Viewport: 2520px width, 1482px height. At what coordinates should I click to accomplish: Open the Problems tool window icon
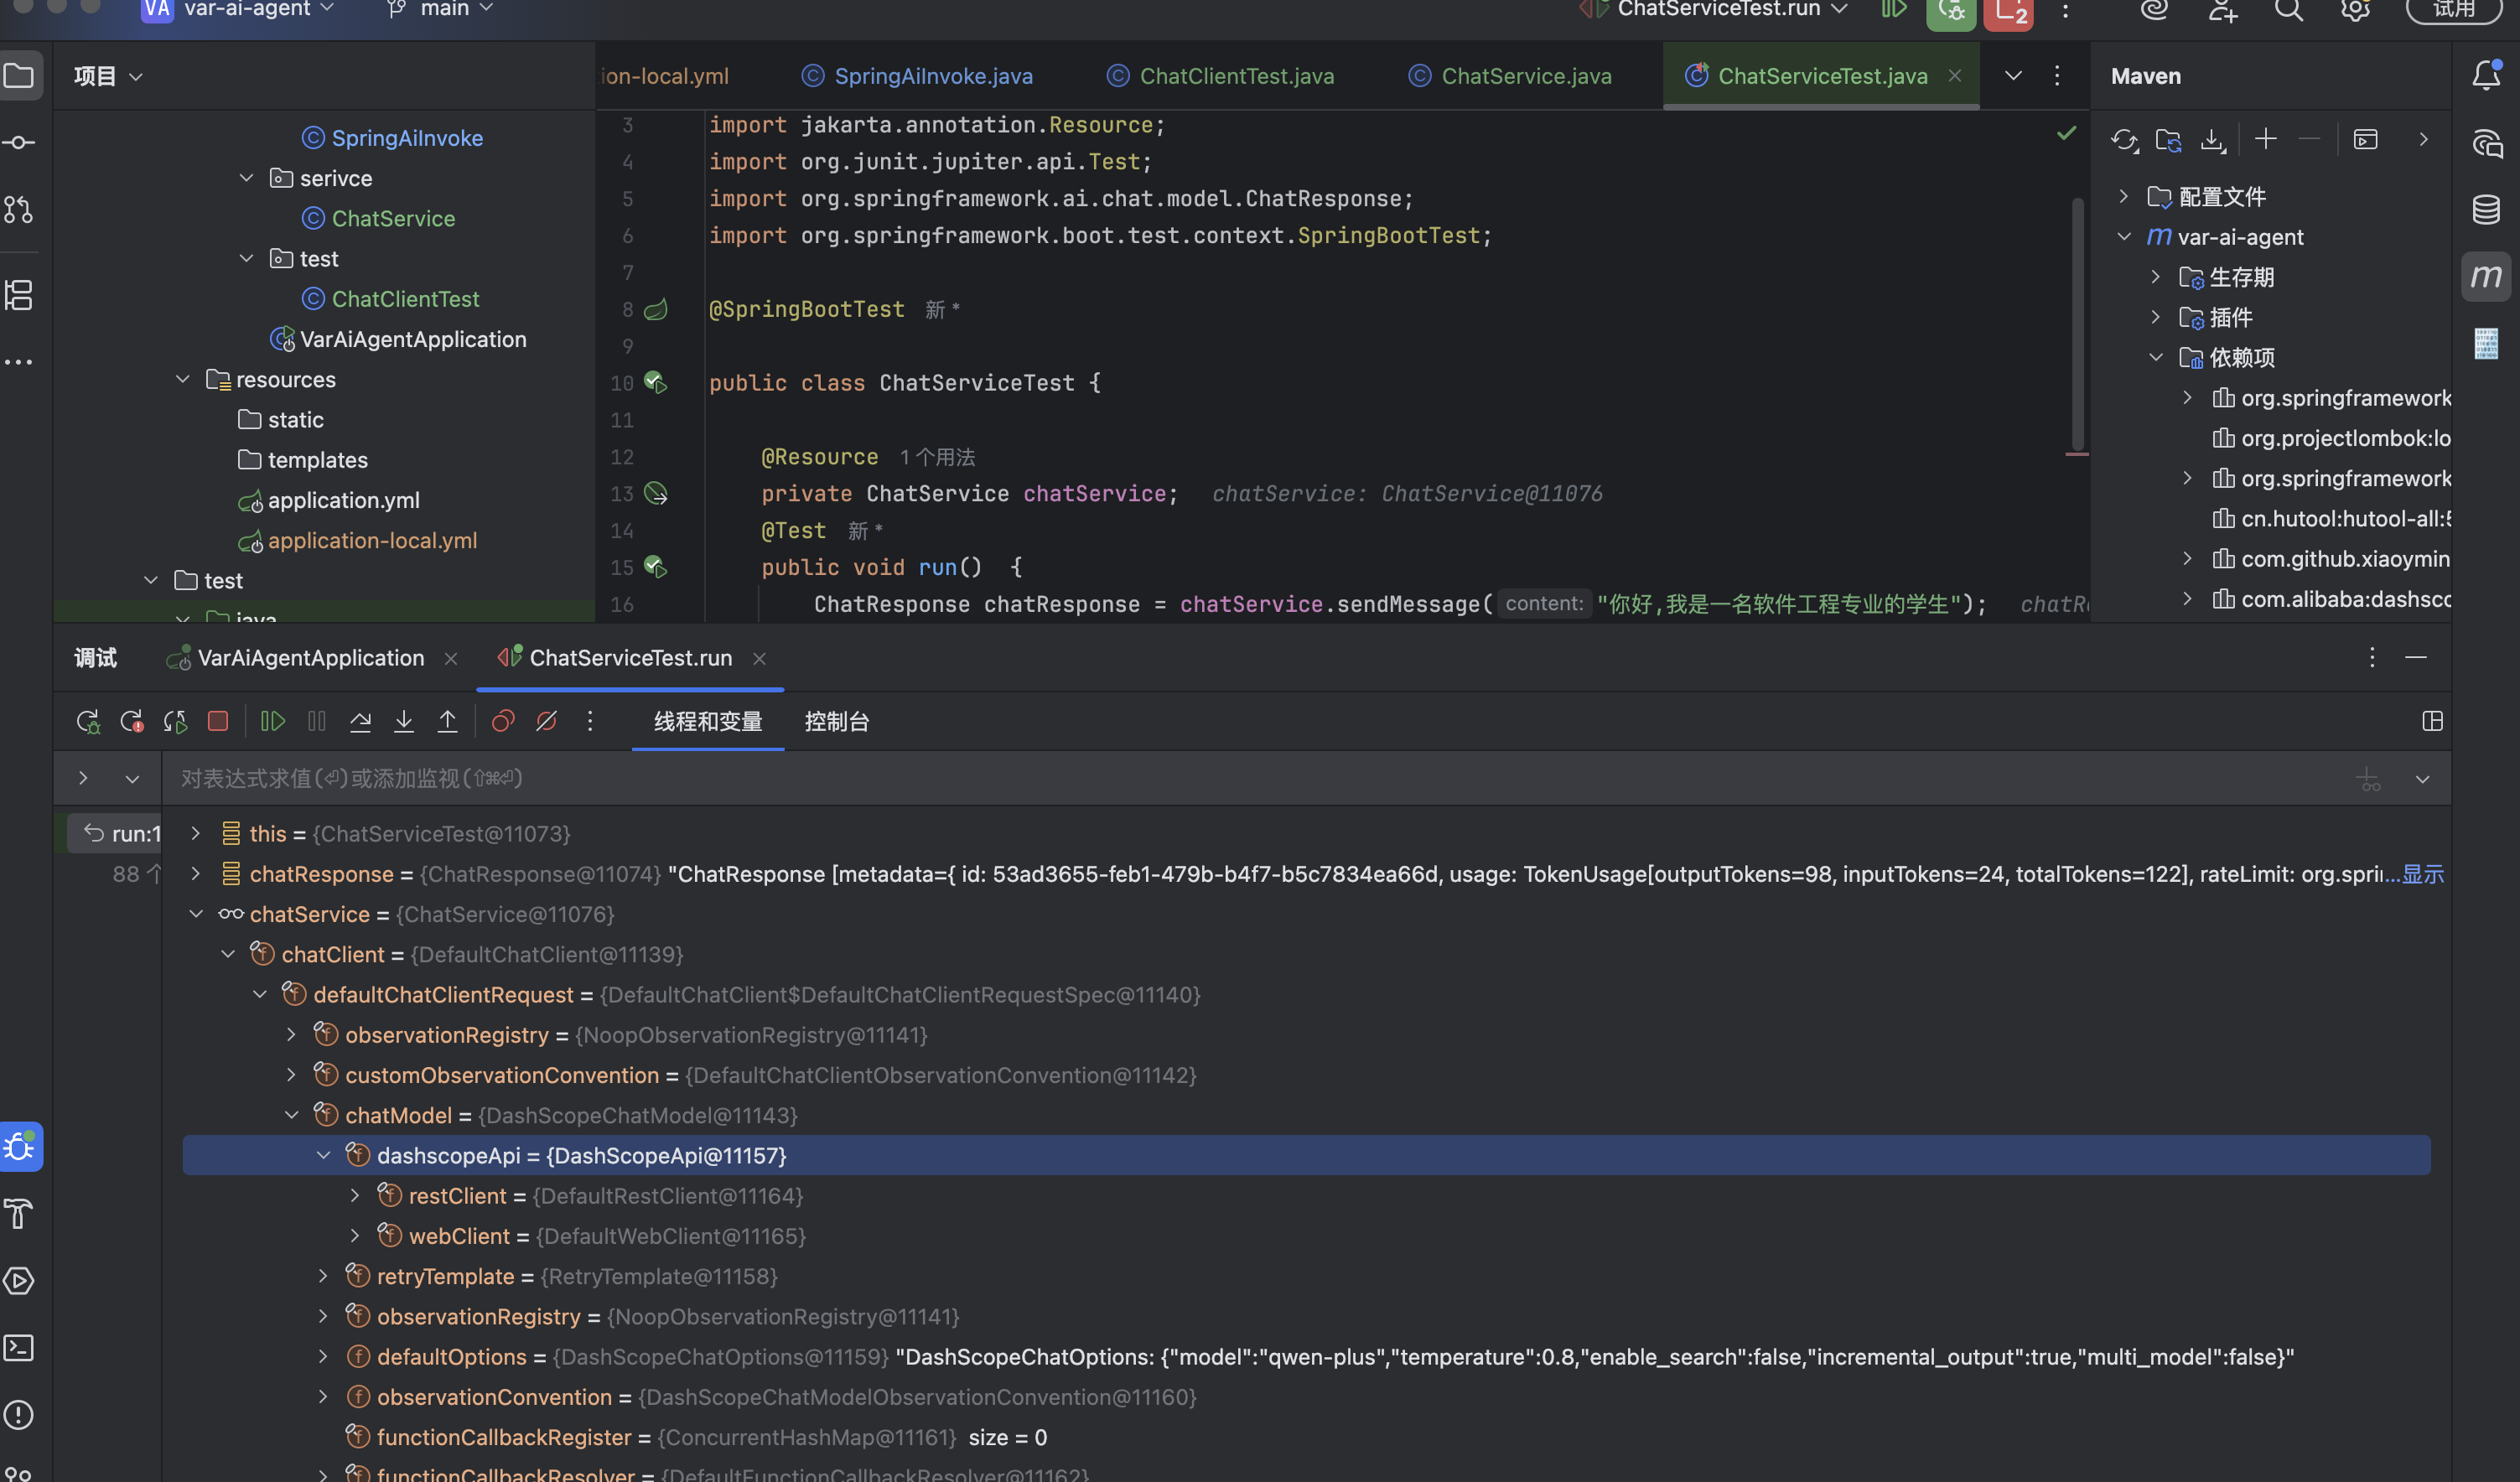20,1415
